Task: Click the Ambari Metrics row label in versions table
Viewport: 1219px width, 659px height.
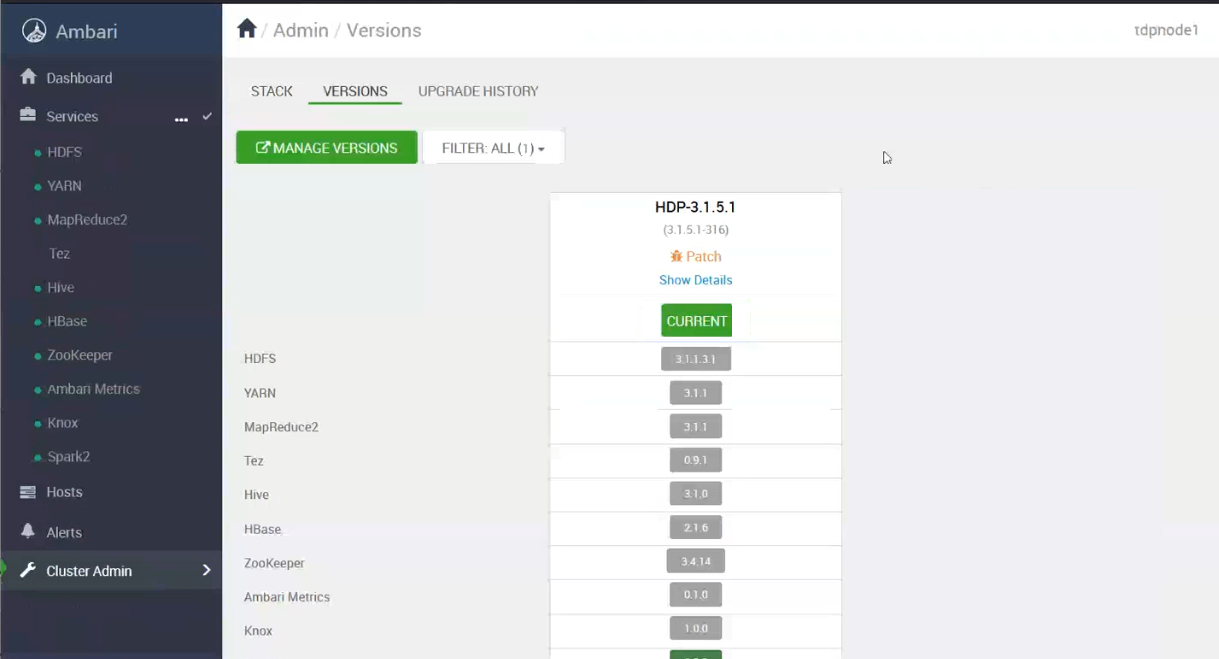Action: point(287,597)
